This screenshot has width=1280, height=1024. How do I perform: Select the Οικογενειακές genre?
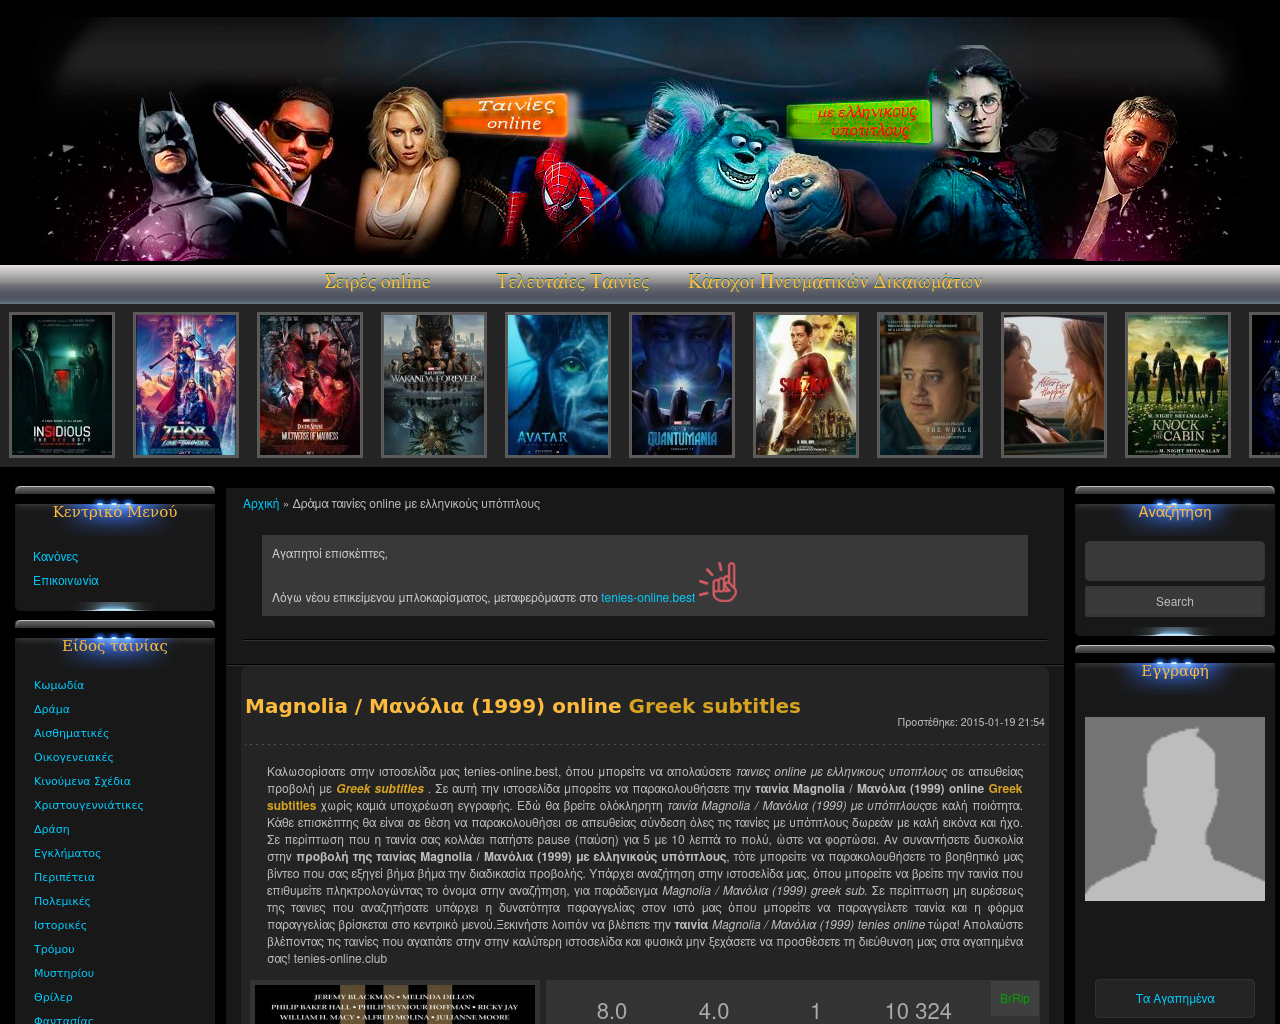74,757
